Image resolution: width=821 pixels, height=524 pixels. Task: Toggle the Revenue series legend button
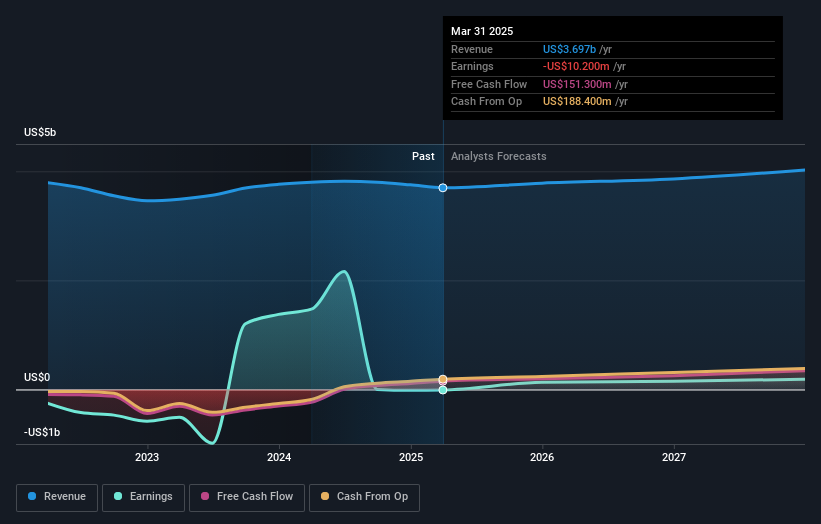pos(57,497)
